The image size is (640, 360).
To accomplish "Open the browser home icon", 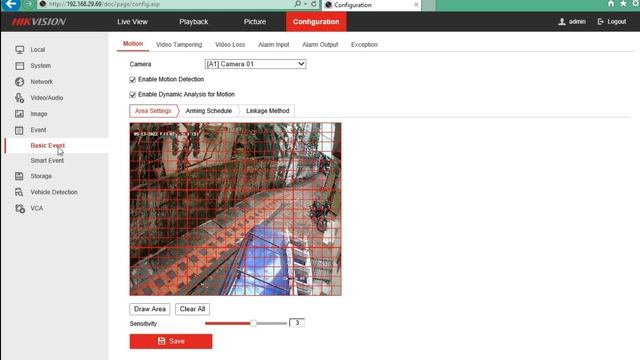I will [611, 4].
